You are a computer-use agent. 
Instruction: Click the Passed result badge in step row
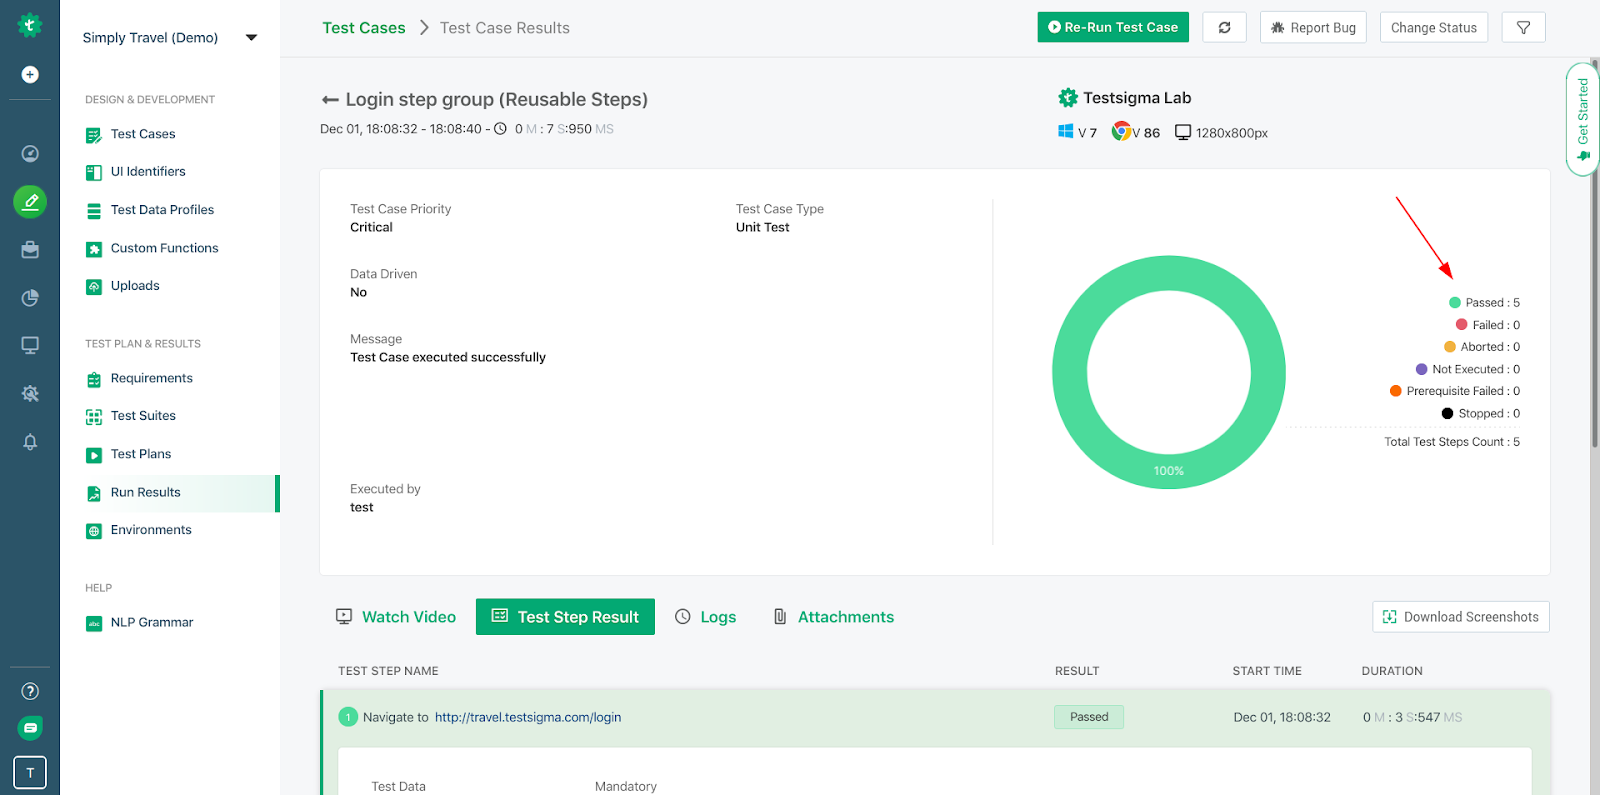click(x=1089, y=717)
